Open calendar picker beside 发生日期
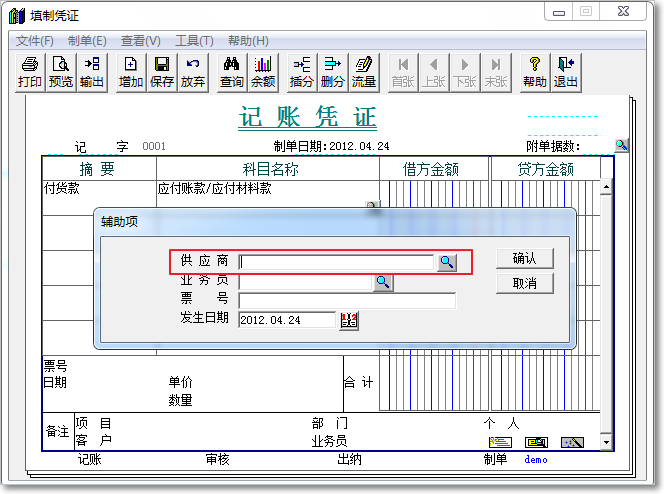Screen dimensions: 664x494 [x=348, y=320]
